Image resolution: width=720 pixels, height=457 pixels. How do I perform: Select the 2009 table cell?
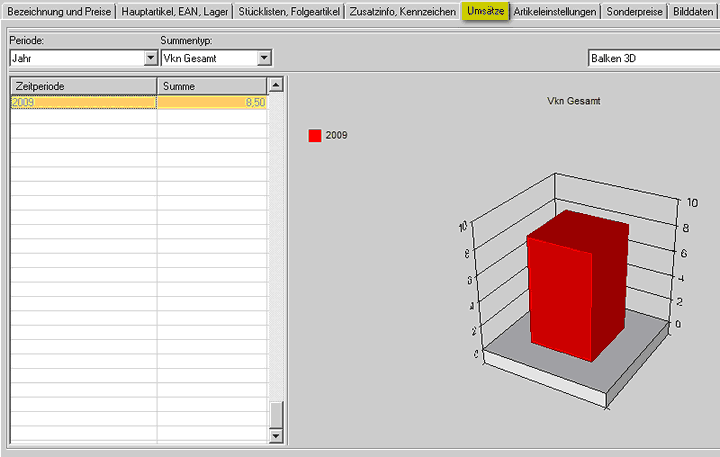pos(84,102)
